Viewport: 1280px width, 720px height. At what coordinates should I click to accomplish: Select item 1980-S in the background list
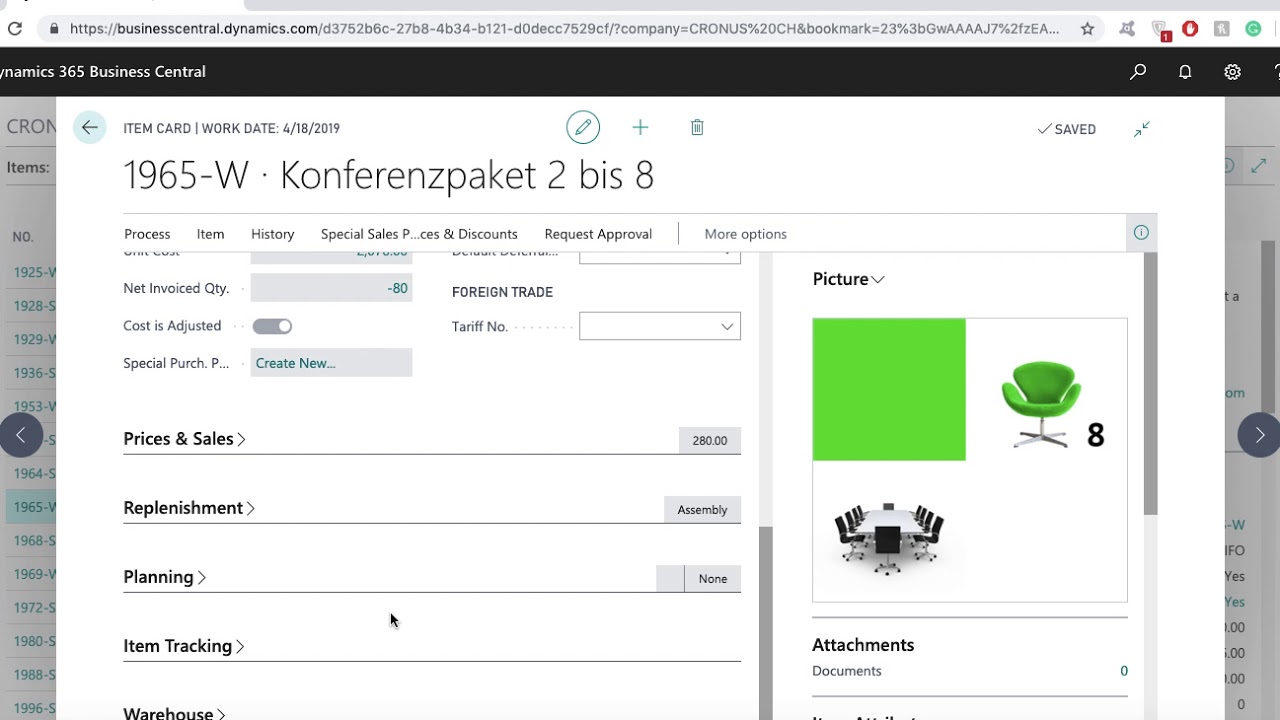pyautogui.click(x=35, y=641)
